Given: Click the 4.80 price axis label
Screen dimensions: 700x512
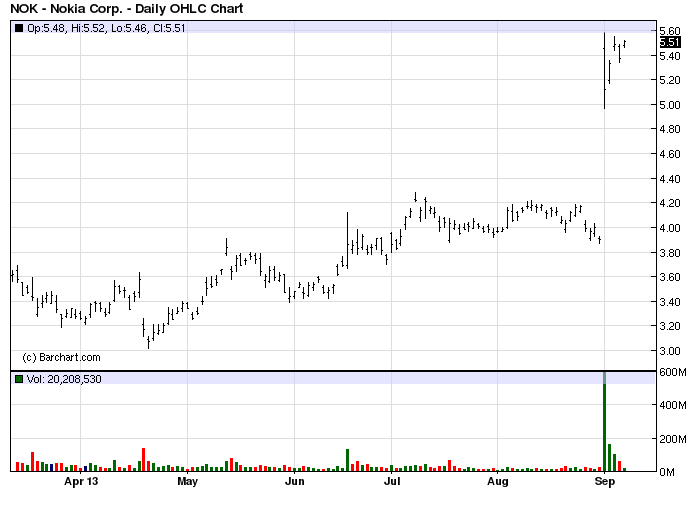Looking at the screenshot, I should (x=670, y=129).
